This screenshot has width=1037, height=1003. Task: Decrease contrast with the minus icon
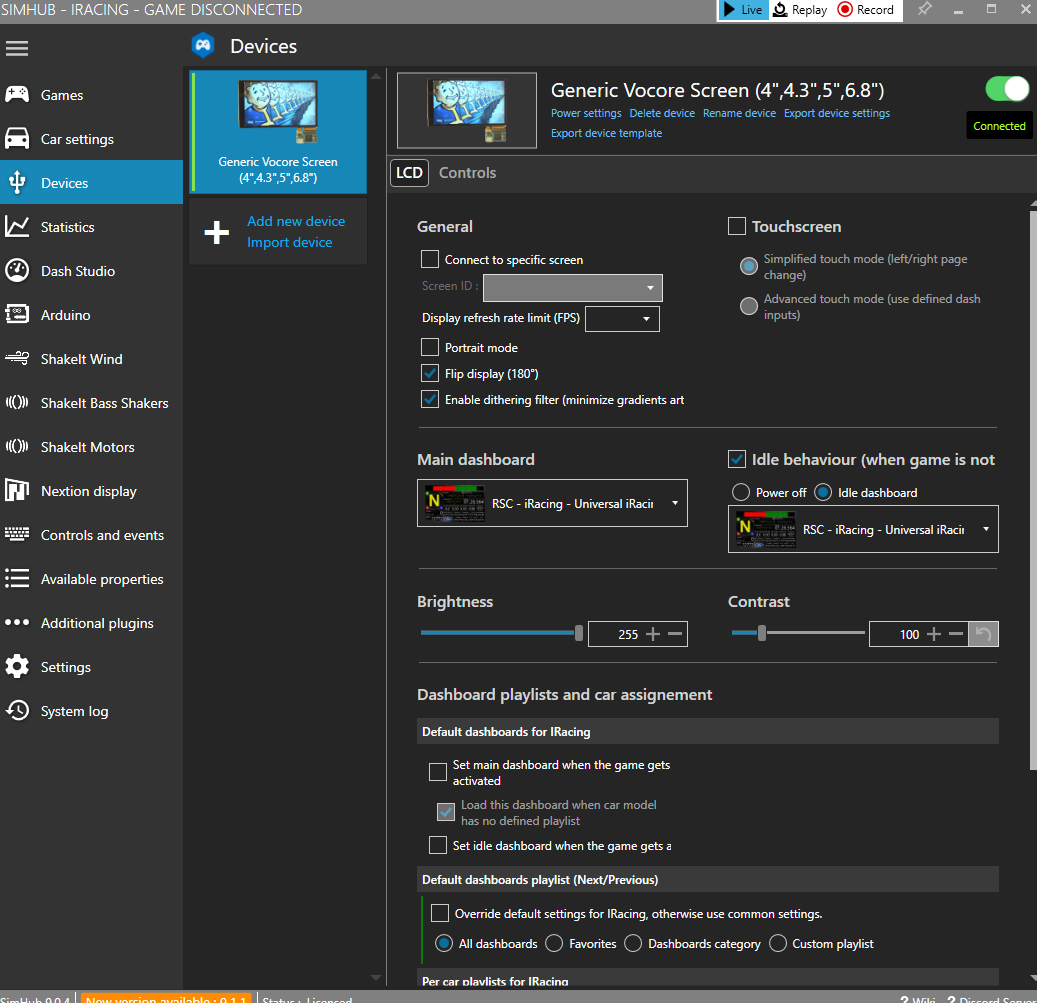[956, 634]
